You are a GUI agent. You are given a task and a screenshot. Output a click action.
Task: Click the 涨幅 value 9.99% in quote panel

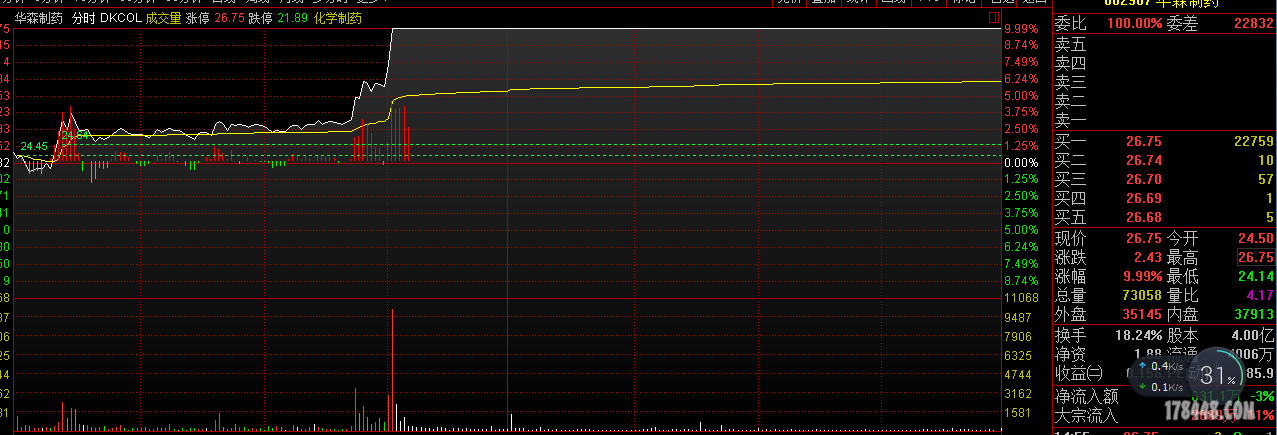coord(1141,276)
